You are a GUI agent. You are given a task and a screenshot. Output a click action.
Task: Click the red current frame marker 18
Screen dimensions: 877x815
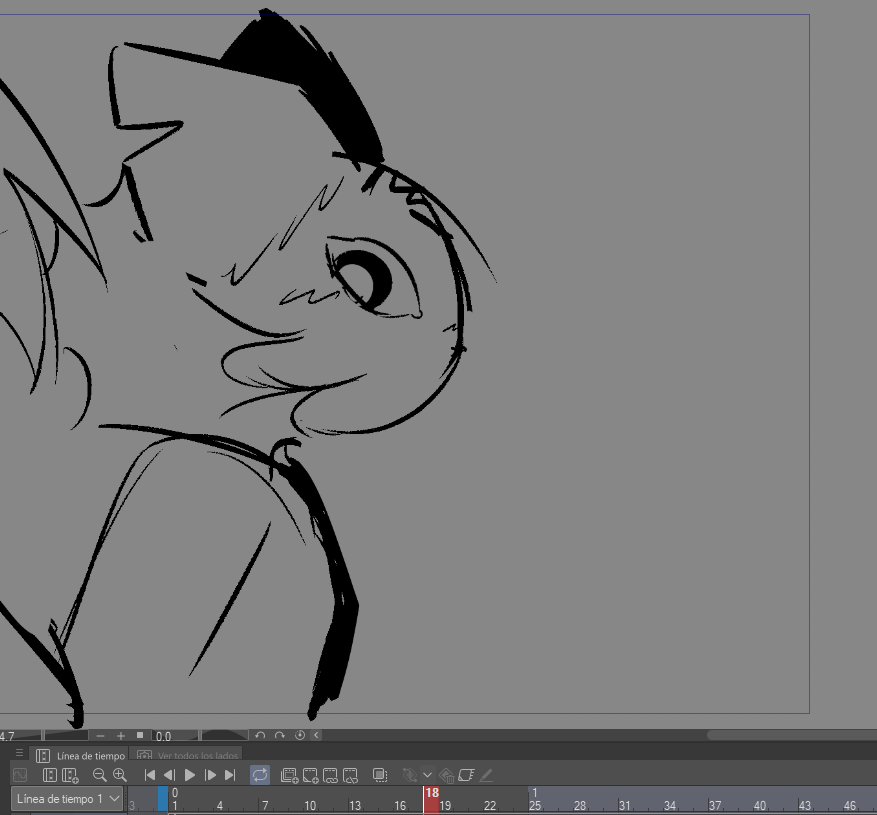point(431,799)
